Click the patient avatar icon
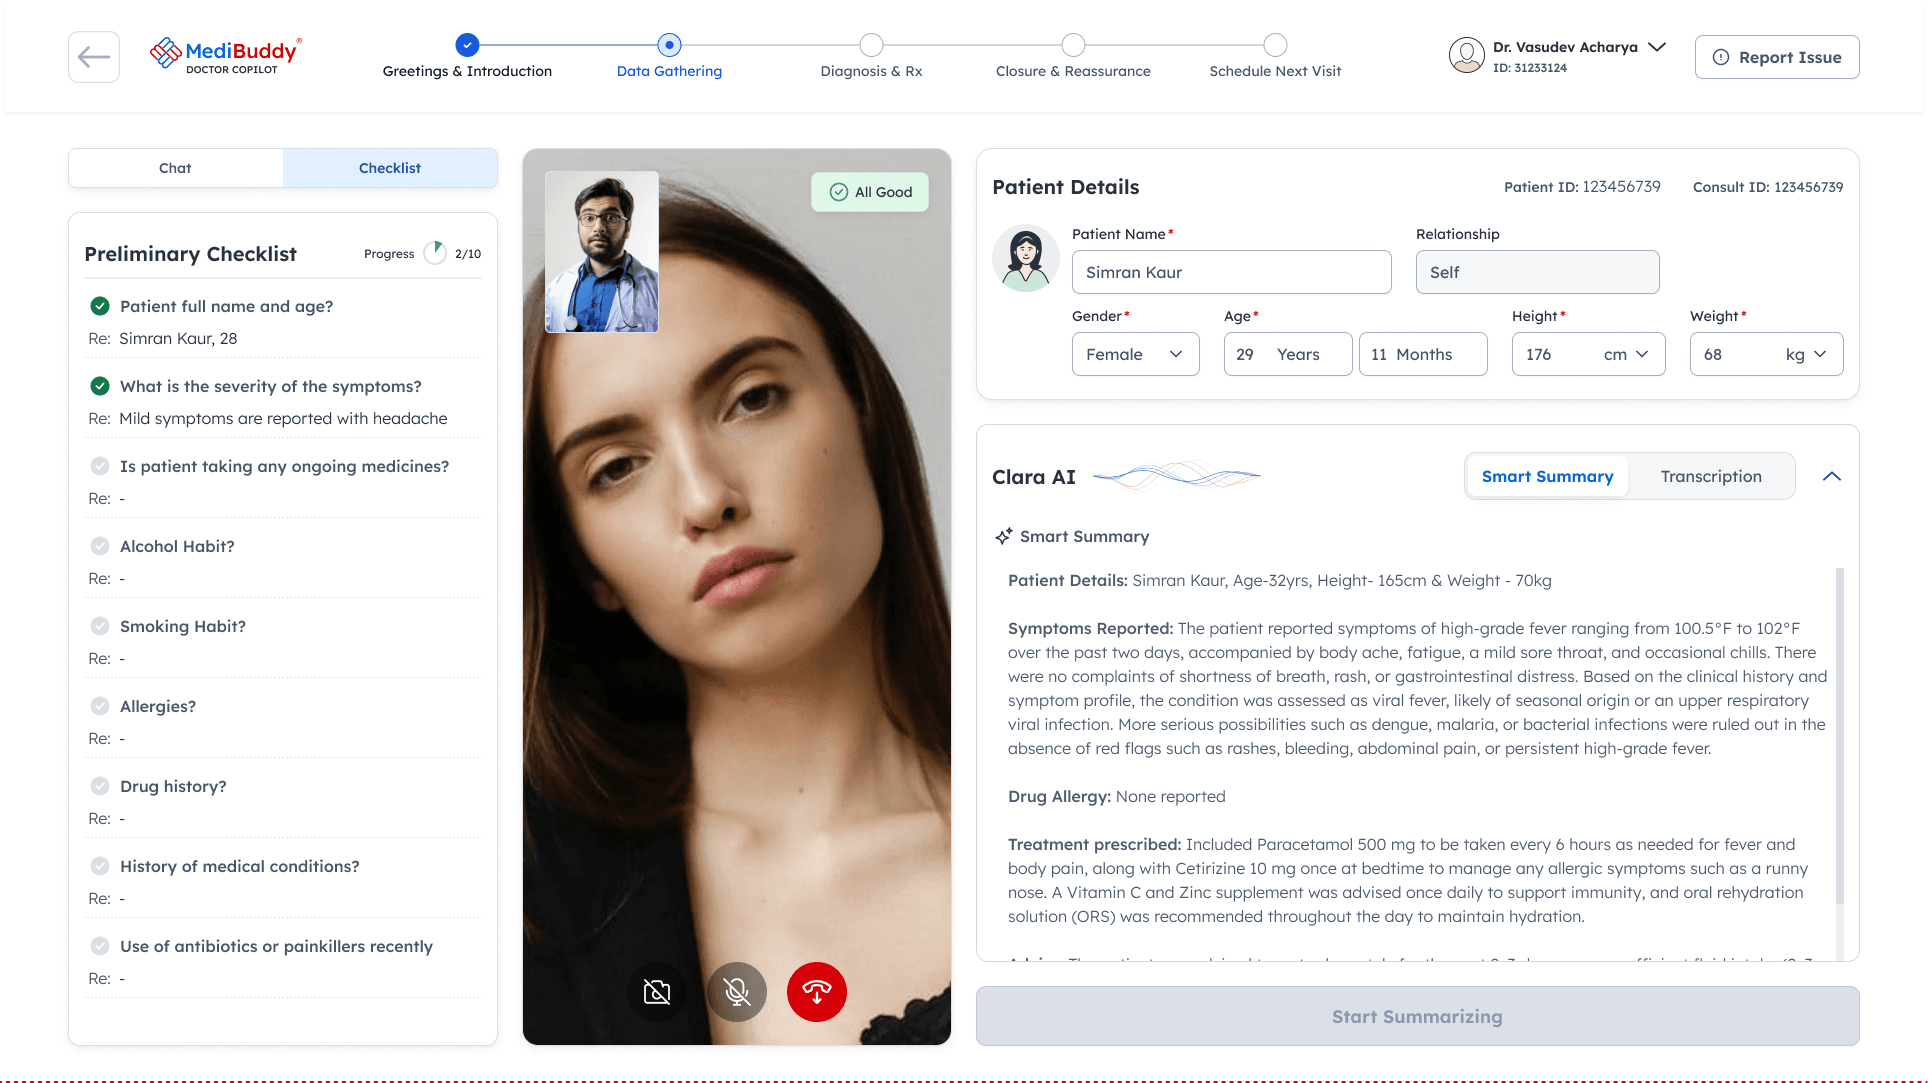The height and width of the screenshot is (1083, 1928). pyautogui.click(x=1026, y=259)
